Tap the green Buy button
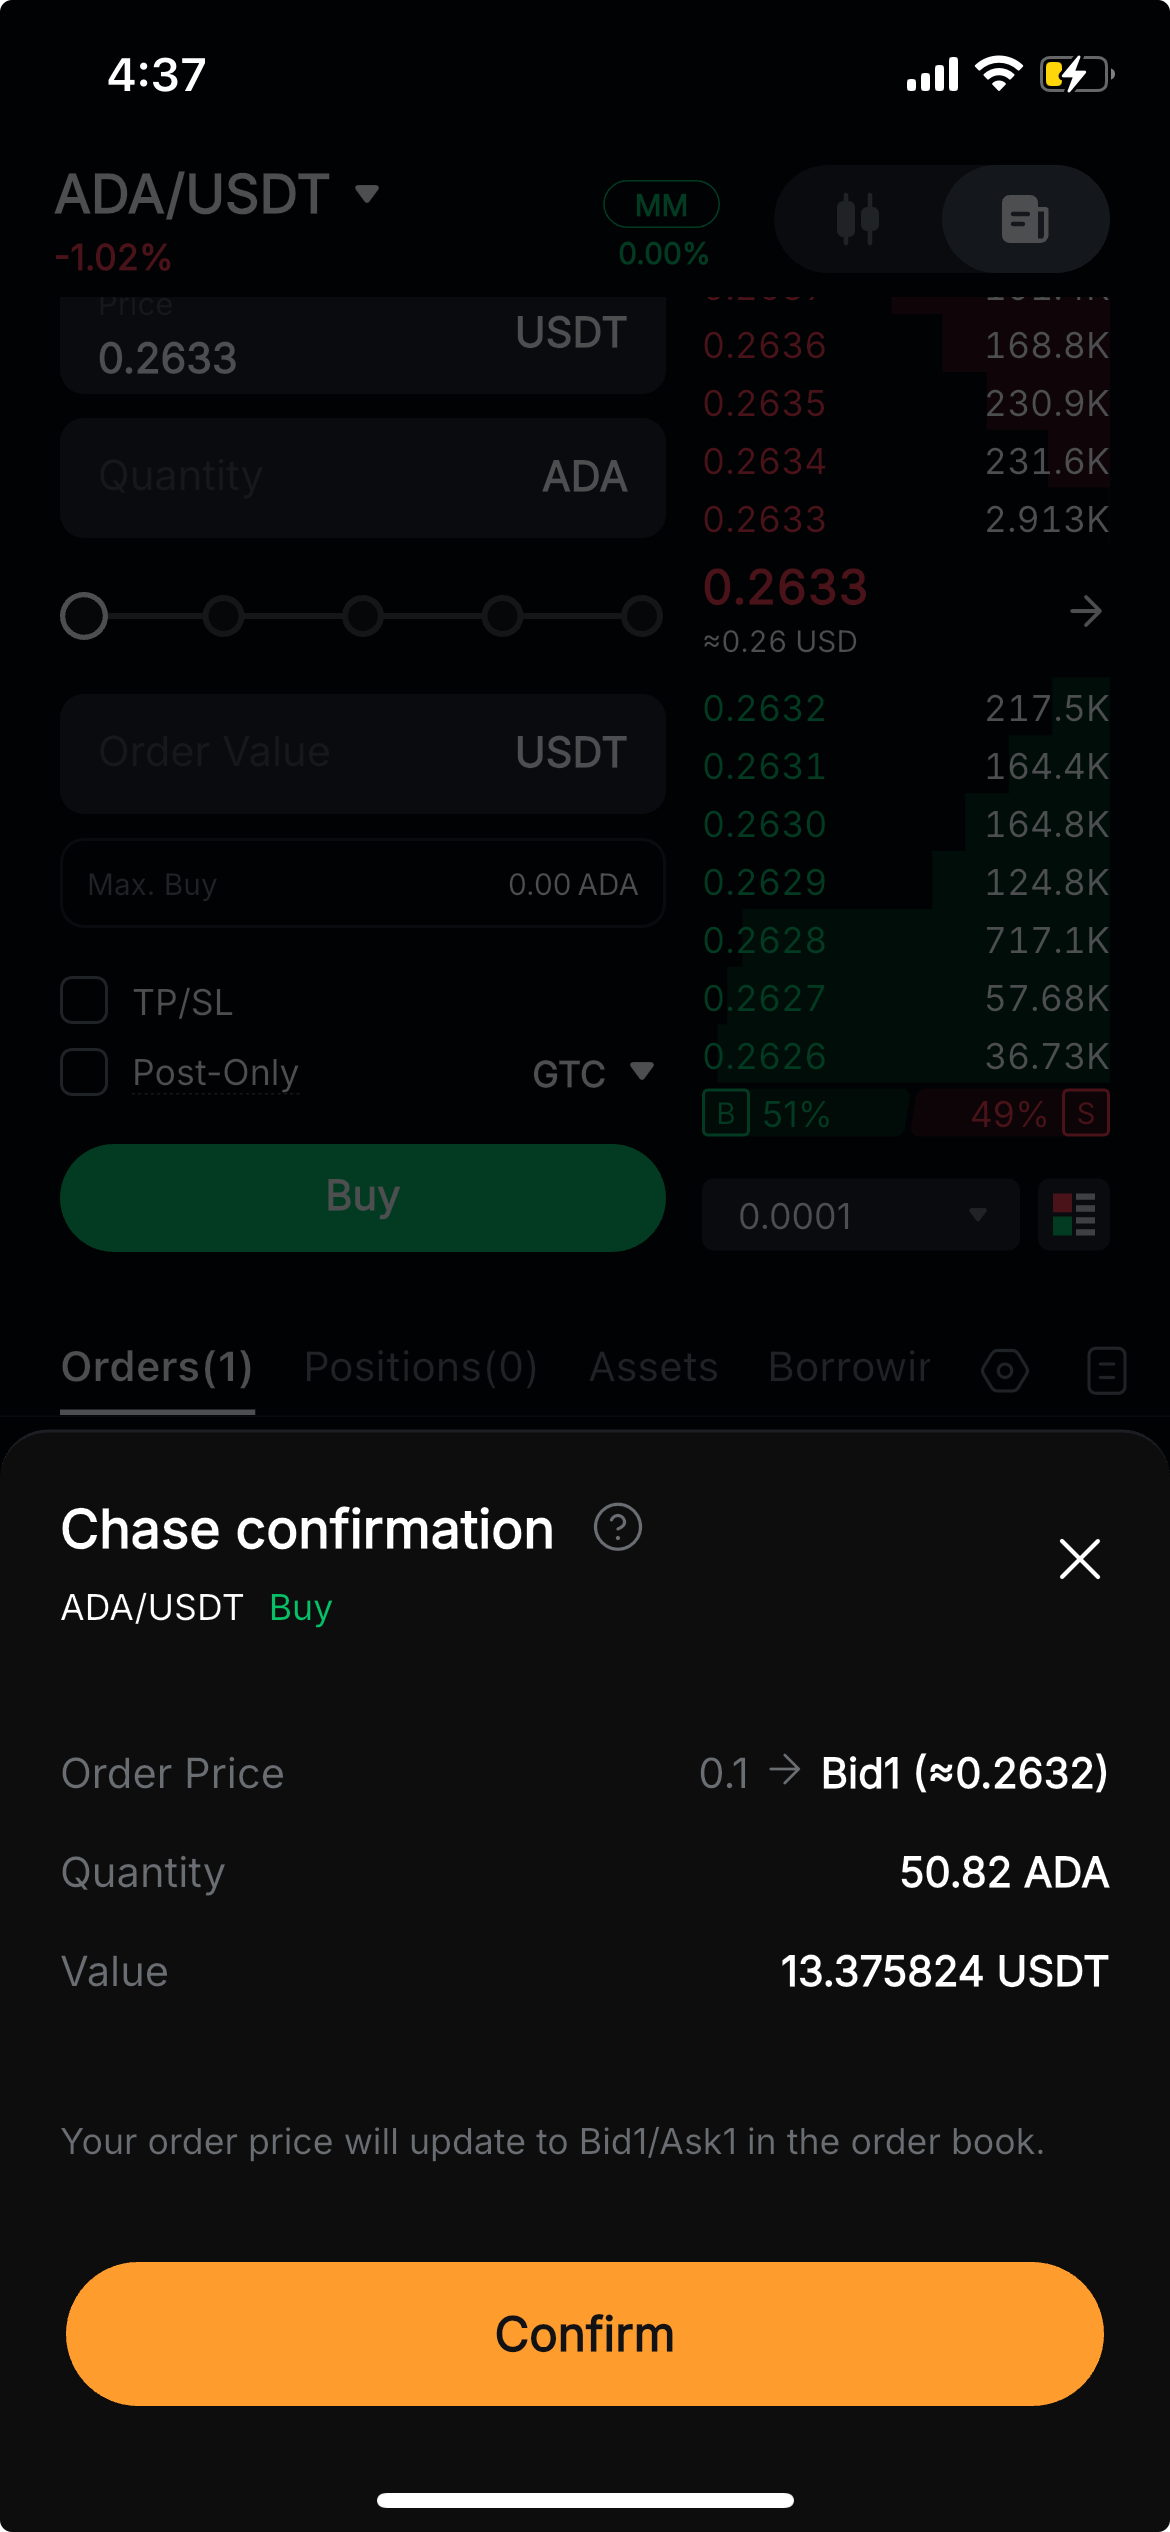 363,1197
